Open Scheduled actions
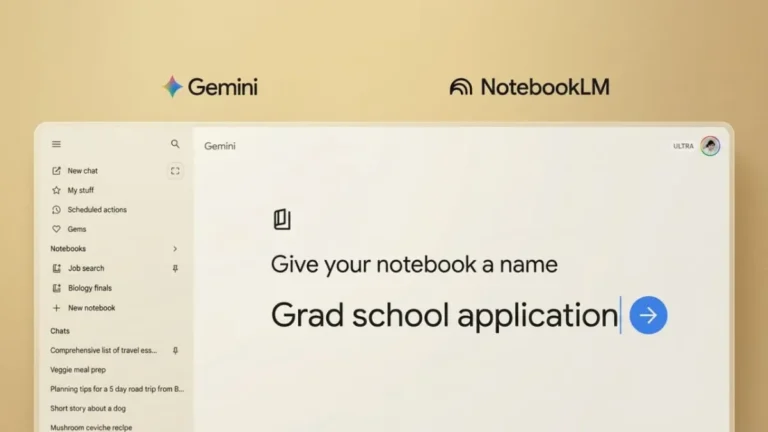 point(97,210)
